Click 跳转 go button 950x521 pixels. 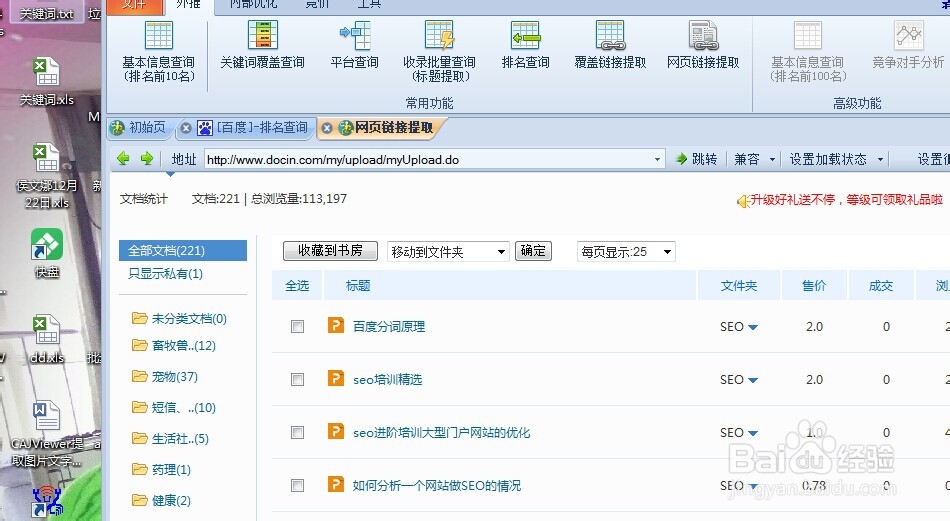click(x=697, y=159)
